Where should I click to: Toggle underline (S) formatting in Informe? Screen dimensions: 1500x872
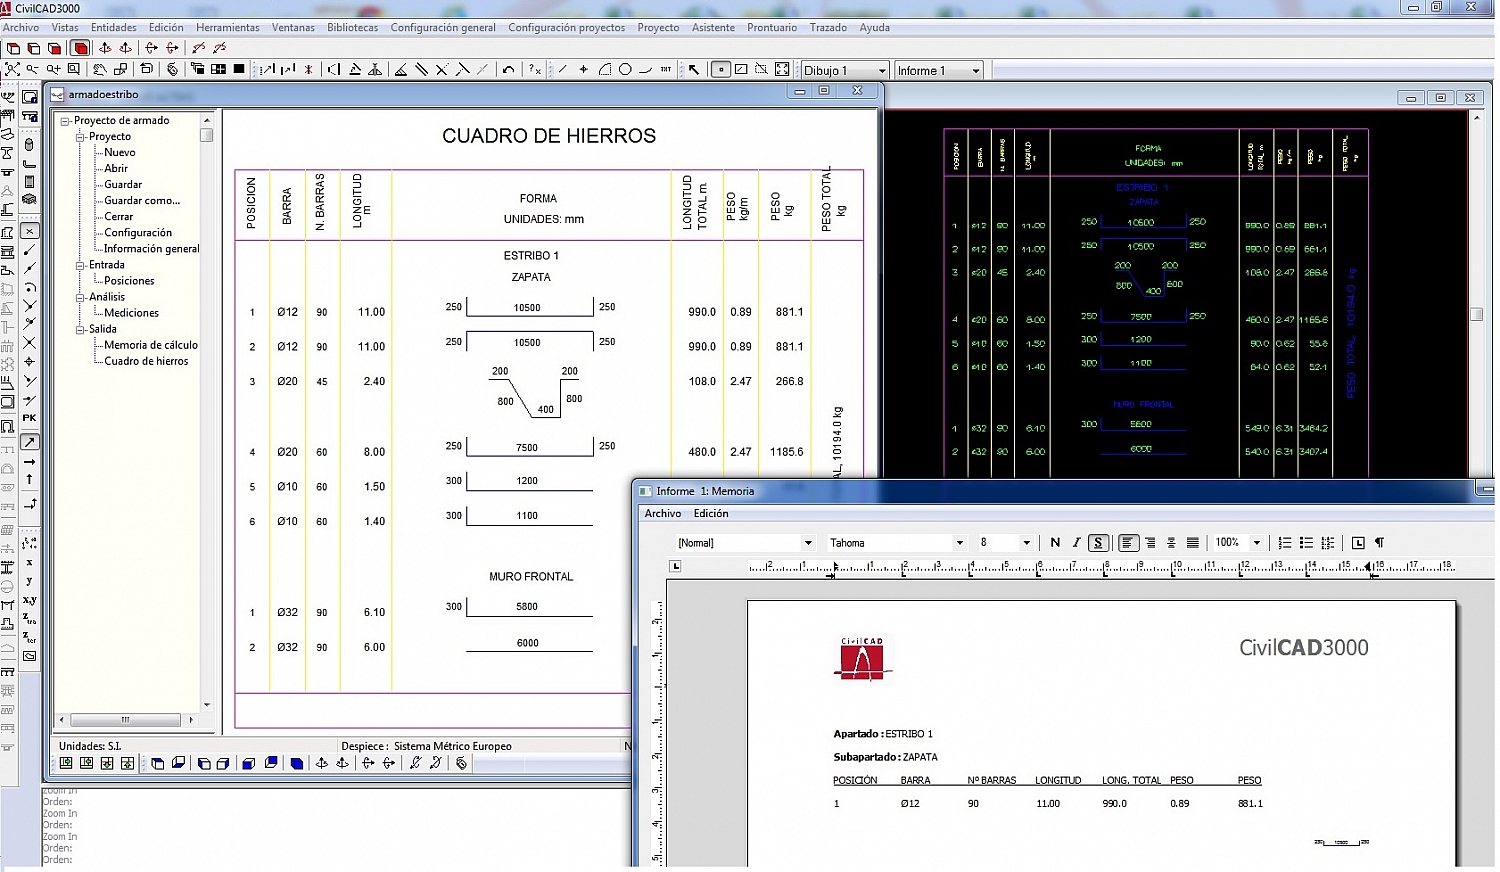point(1098,543)
